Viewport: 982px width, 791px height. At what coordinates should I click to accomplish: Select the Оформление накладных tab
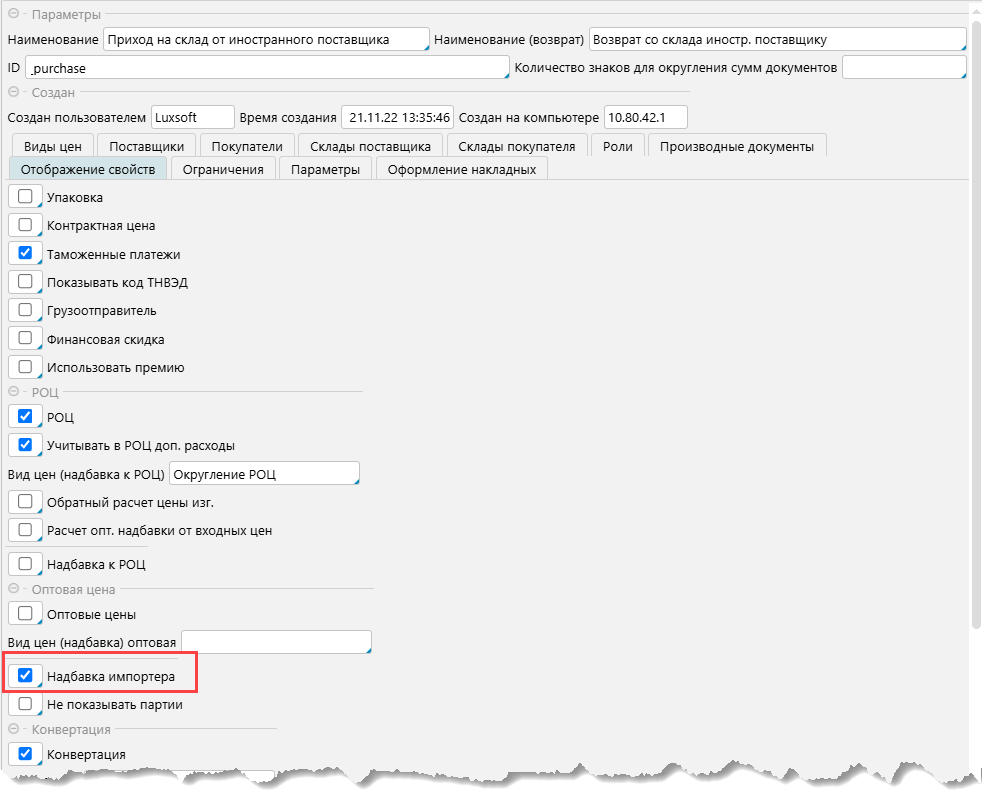[x=461, y=169]
